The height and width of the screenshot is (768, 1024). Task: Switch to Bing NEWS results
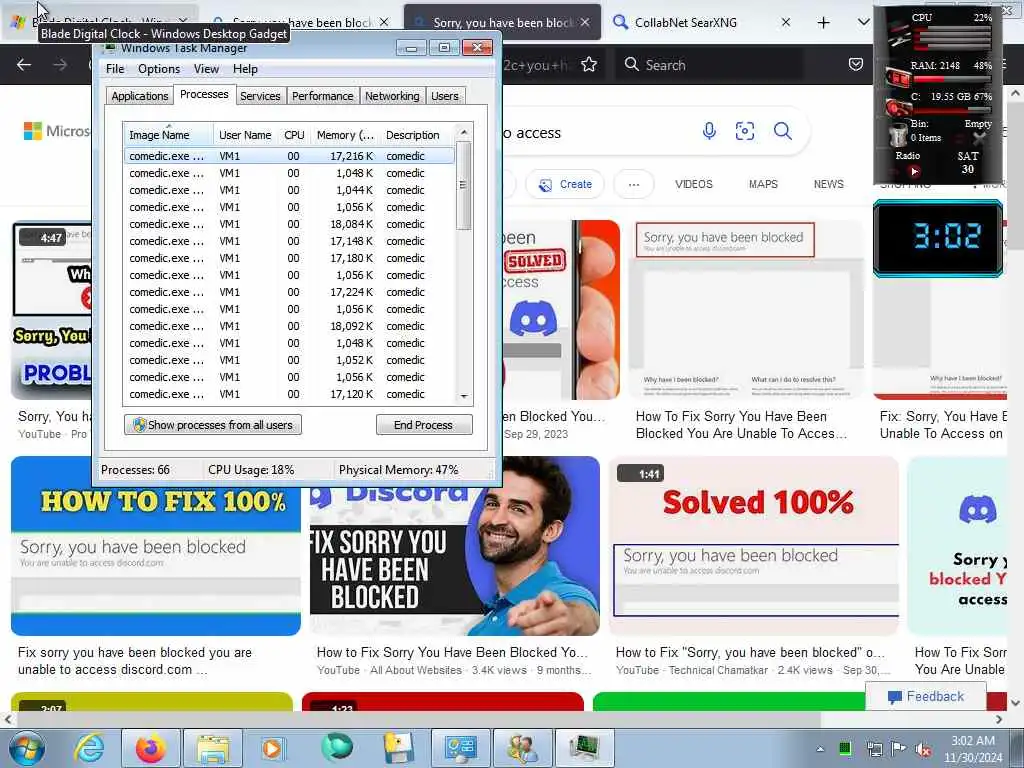click(x=828, y=184)
